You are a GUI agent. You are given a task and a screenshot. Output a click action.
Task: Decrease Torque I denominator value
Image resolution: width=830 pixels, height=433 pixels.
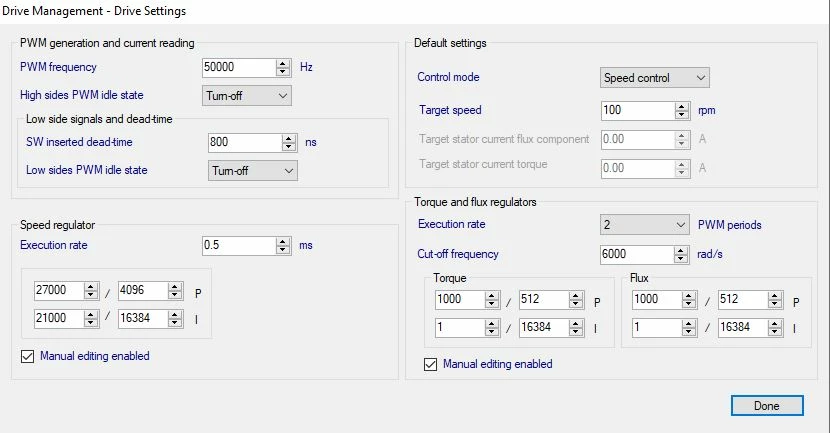(x=576, y=332)
